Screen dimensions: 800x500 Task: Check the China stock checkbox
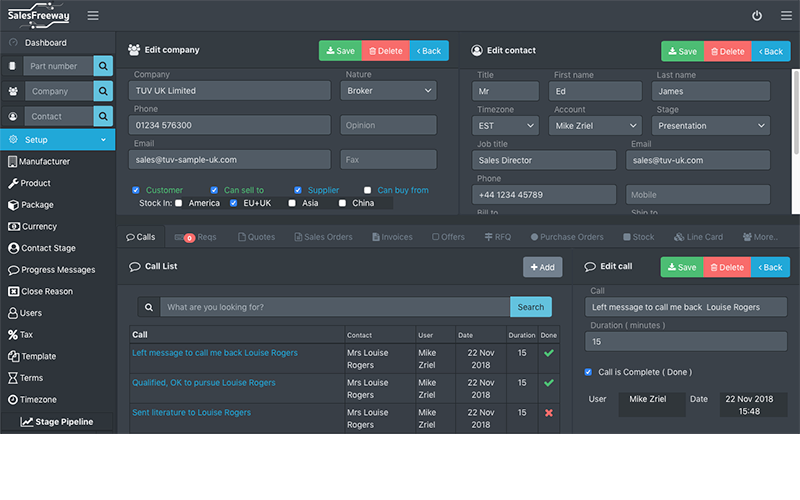(x=342, y=203)
